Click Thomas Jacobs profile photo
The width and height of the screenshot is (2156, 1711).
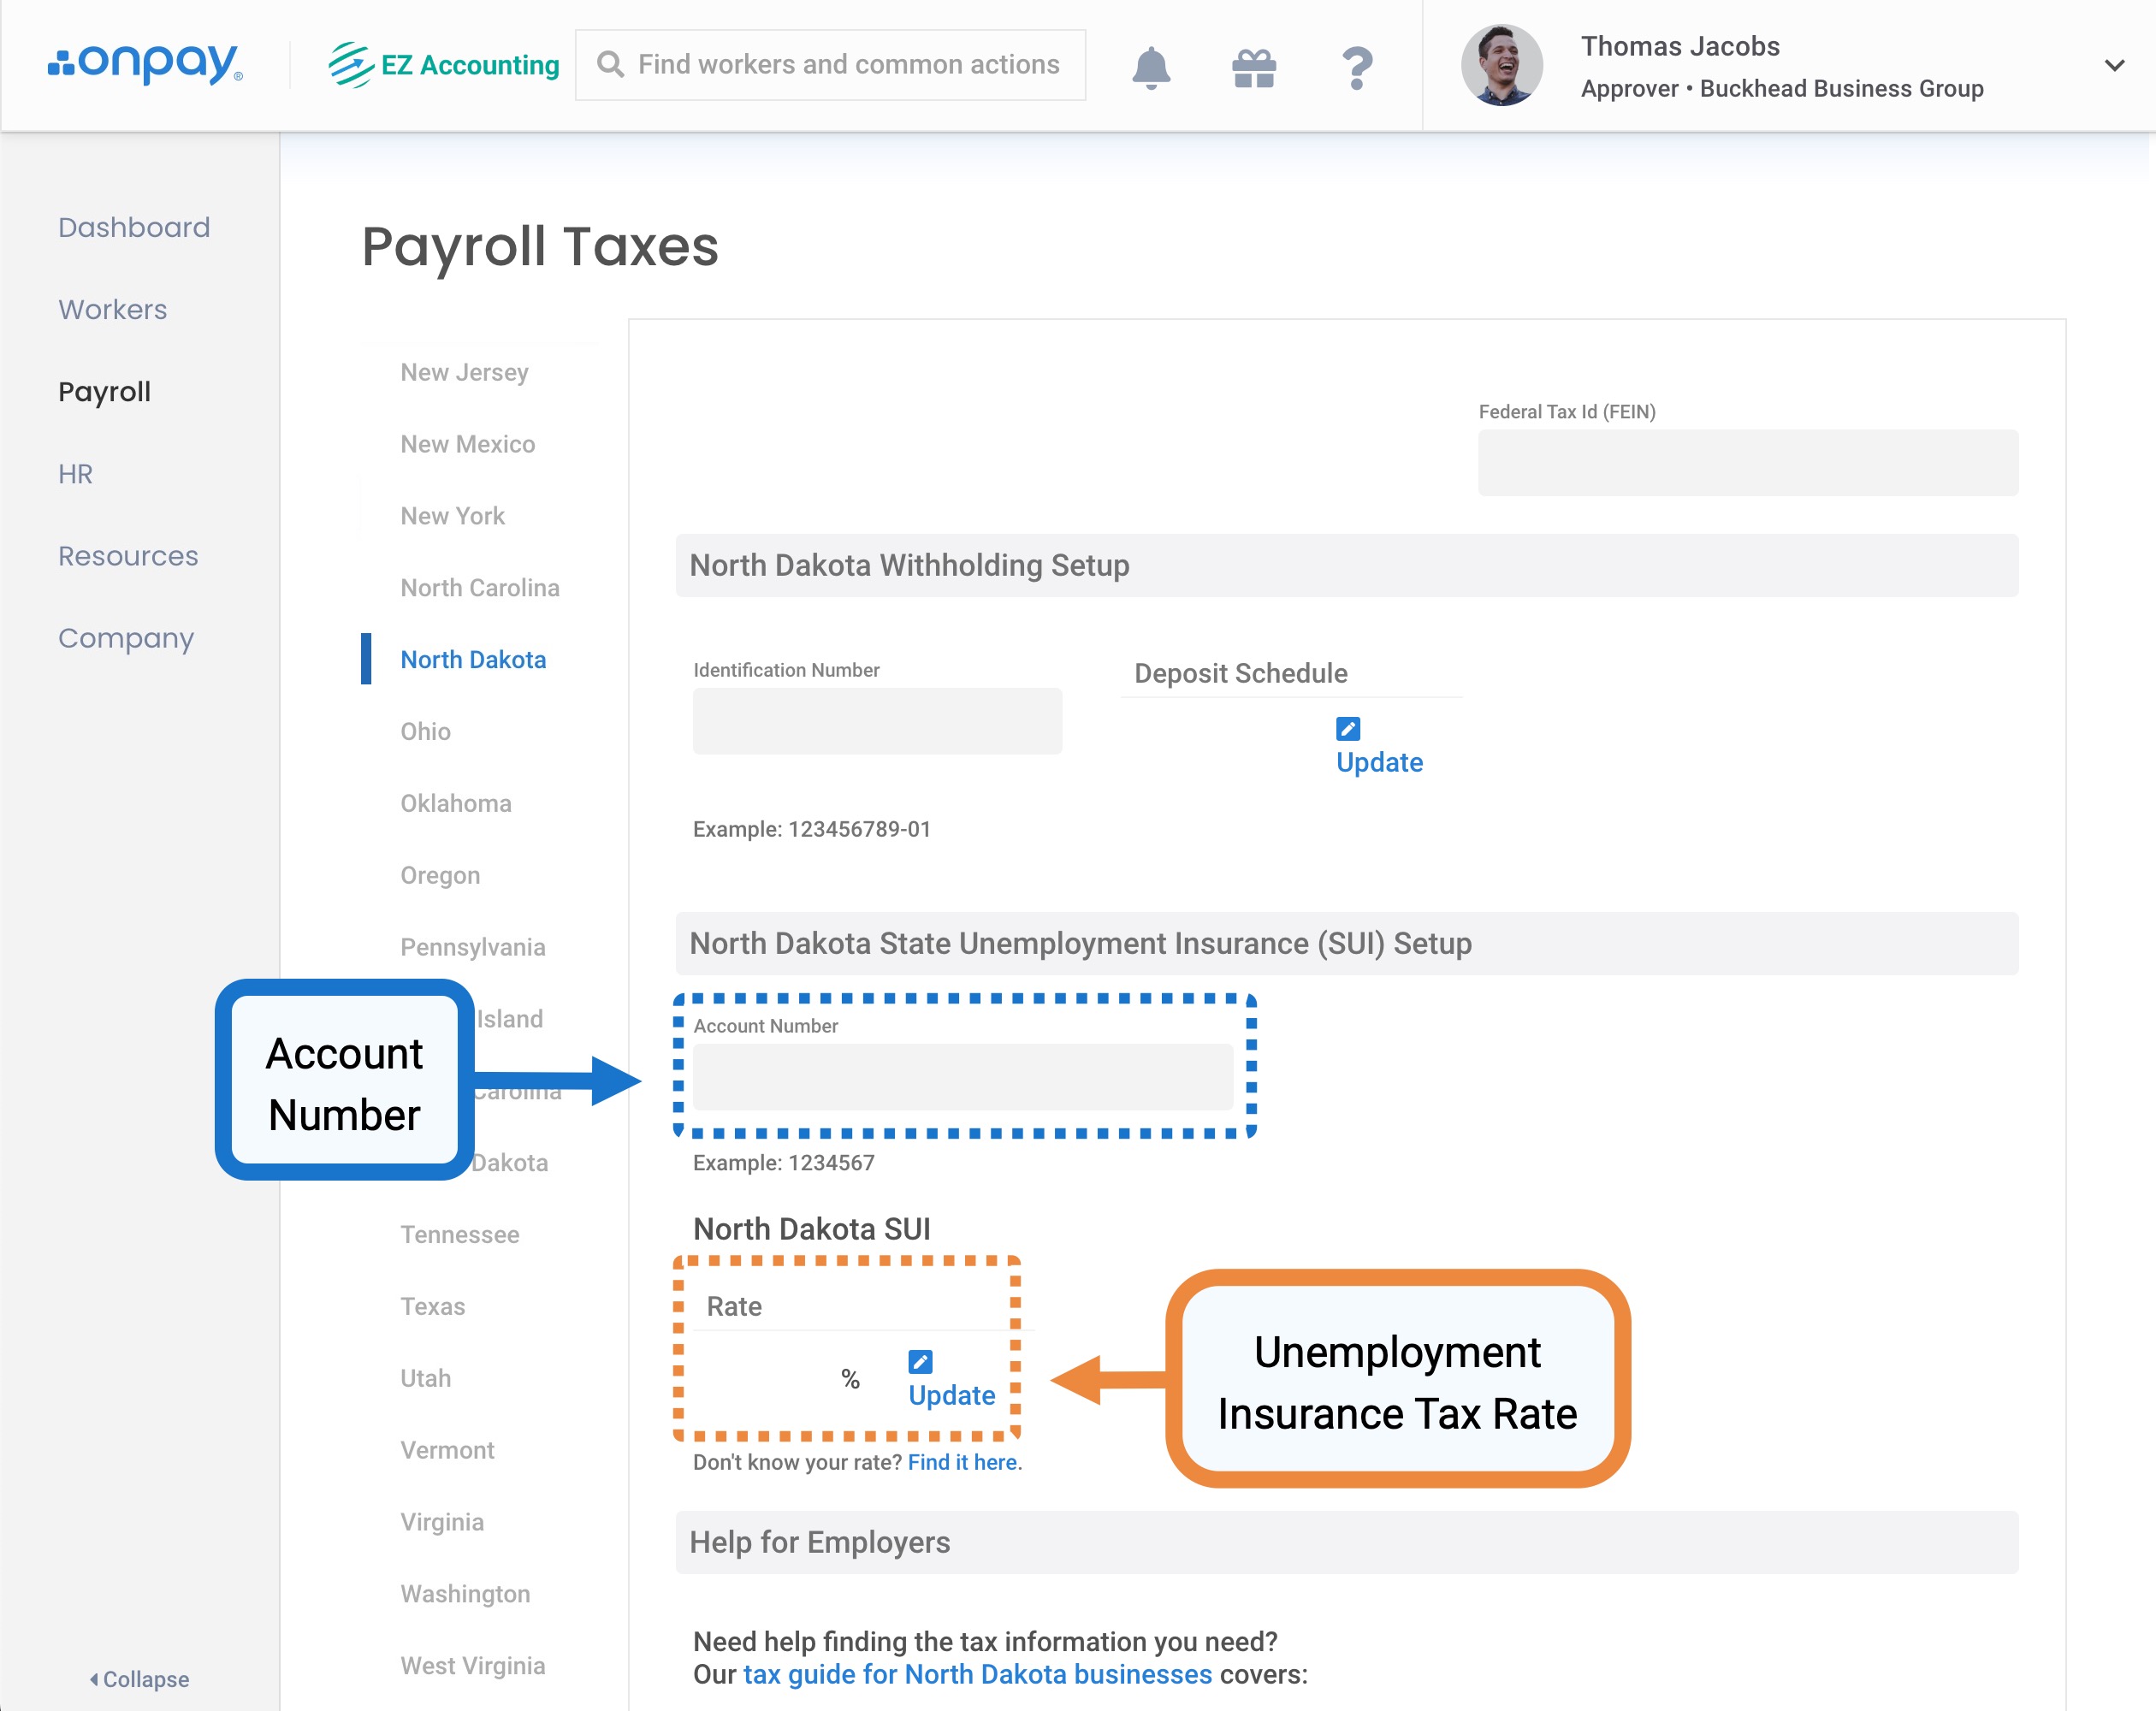(x=1501, y=66)
